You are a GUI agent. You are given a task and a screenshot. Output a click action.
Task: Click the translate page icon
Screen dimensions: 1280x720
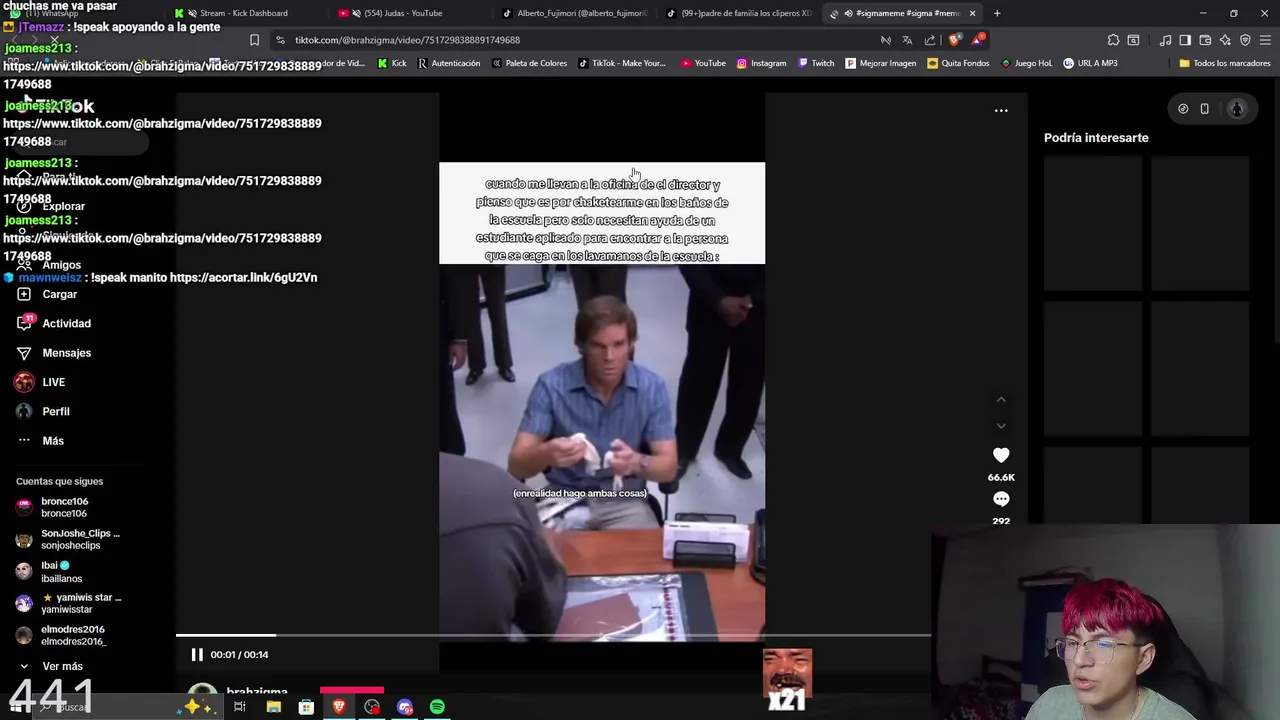tap(907, 40)
